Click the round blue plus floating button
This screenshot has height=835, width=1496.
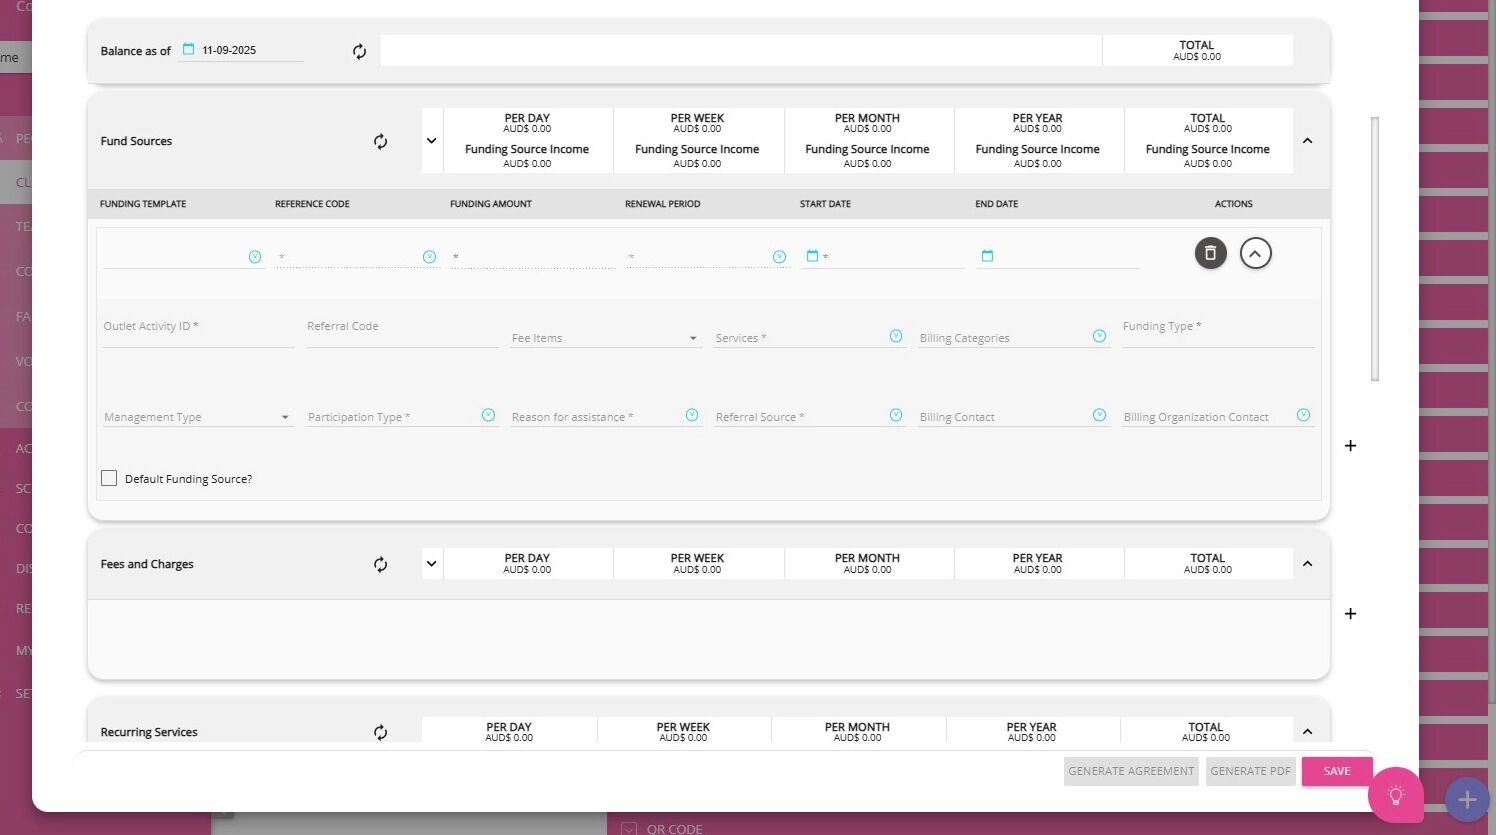(1467, 800)
